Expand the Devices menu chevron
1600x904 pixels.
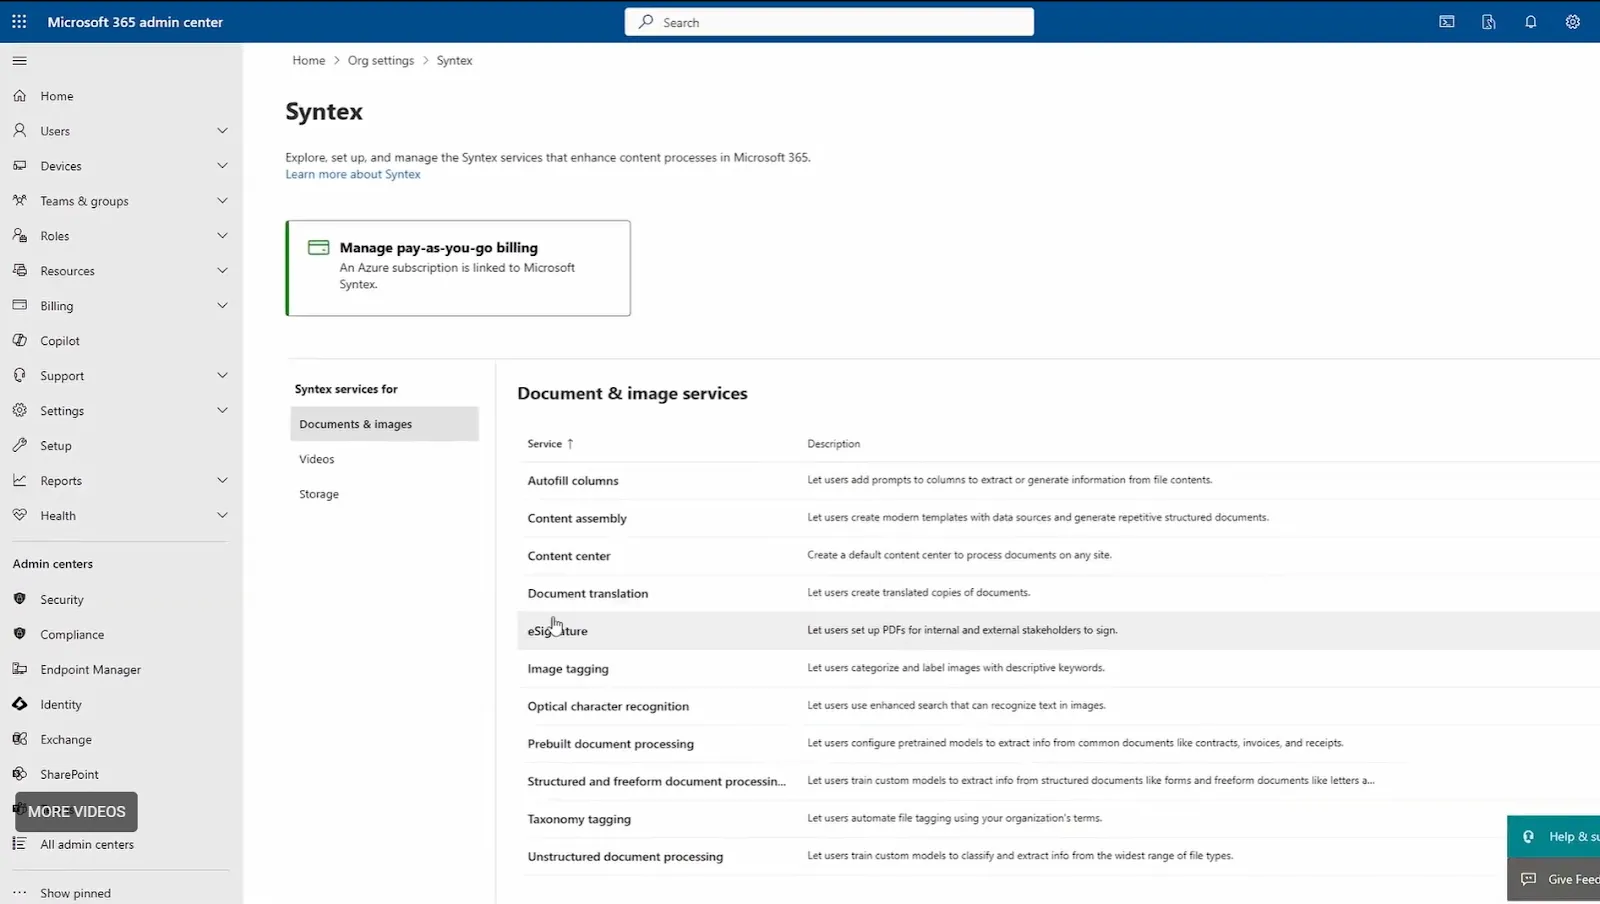pyautogui.click(x=222, y=166)
